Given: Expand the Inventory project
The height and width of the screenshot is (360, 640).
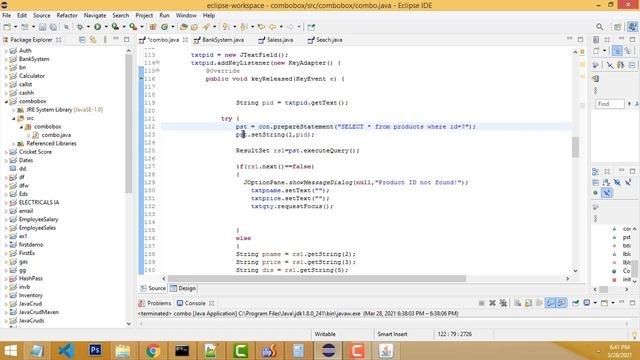Looking at the screenshot, I should pyautogui.click(x=6, y=295).
